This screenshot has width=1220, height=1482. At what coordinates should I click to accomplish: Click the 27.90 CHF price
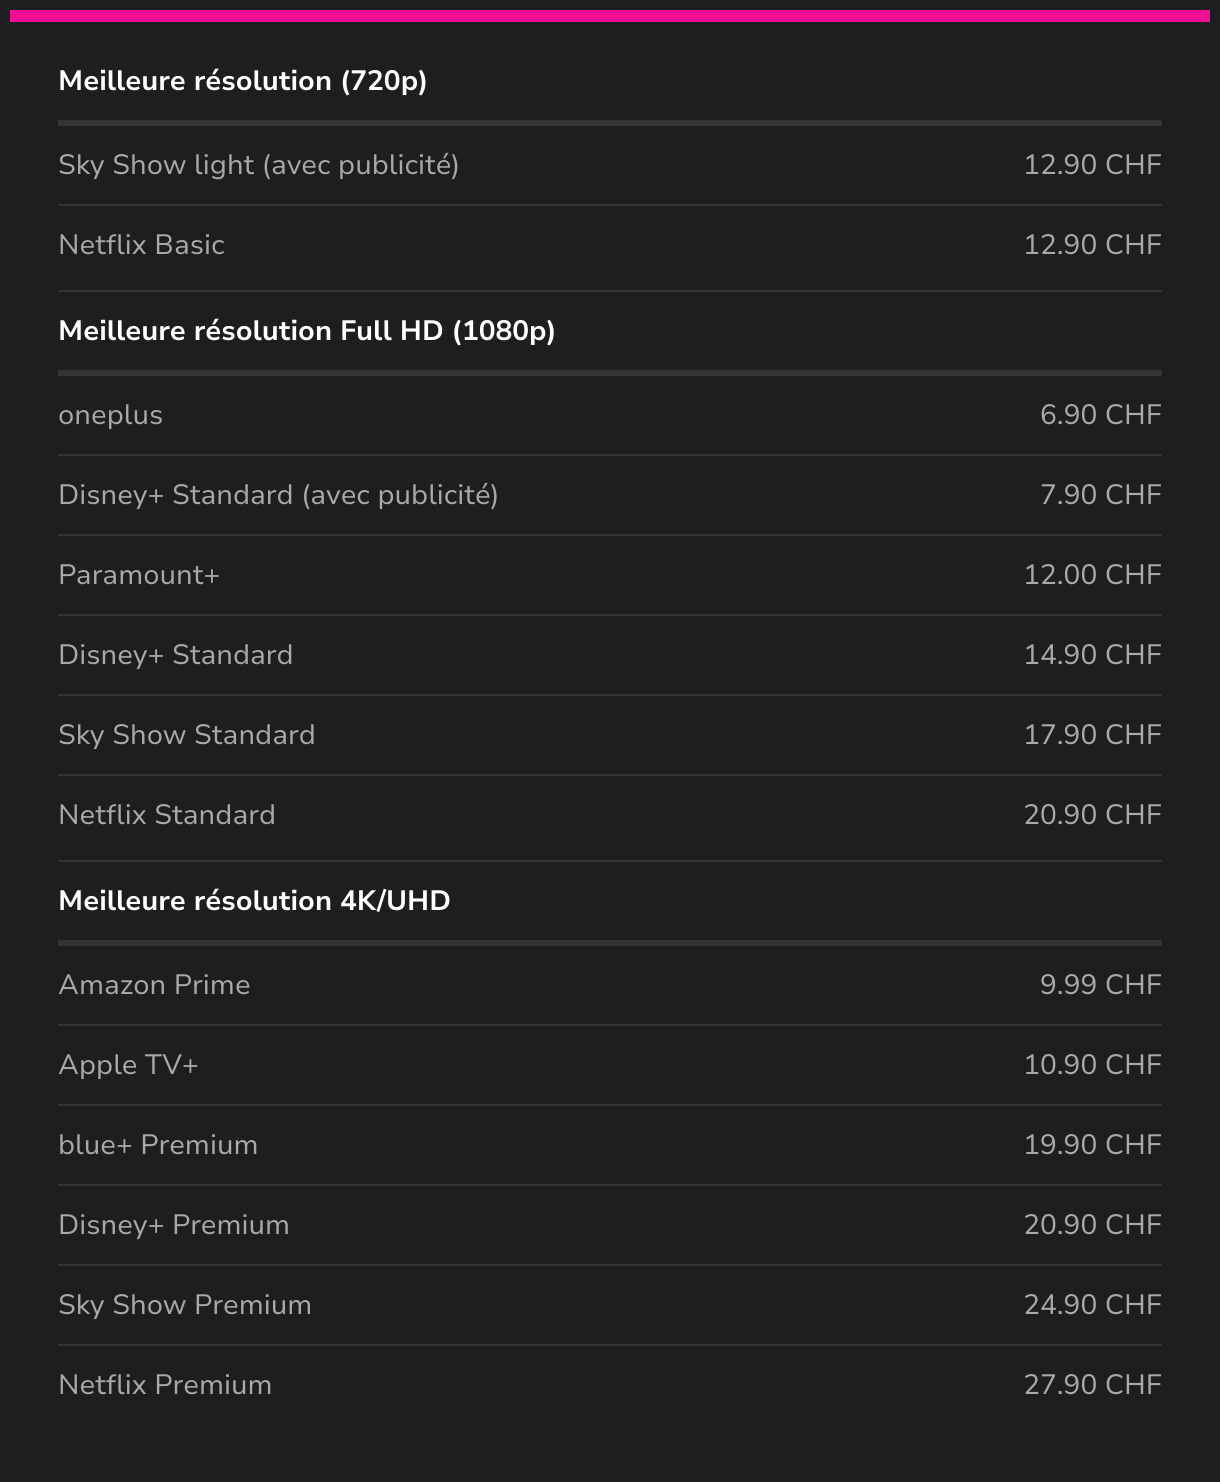pos(1092,1385)
